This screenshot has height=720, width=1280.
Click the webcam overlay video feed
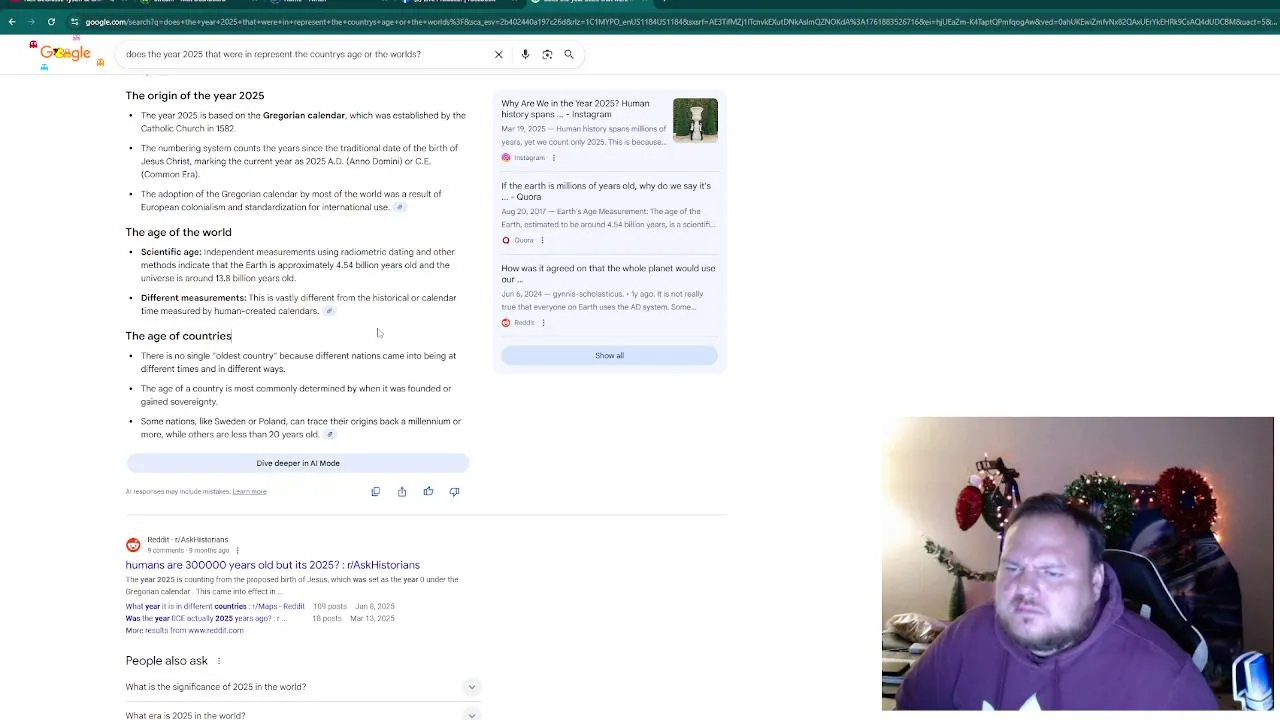(1078, 564)
